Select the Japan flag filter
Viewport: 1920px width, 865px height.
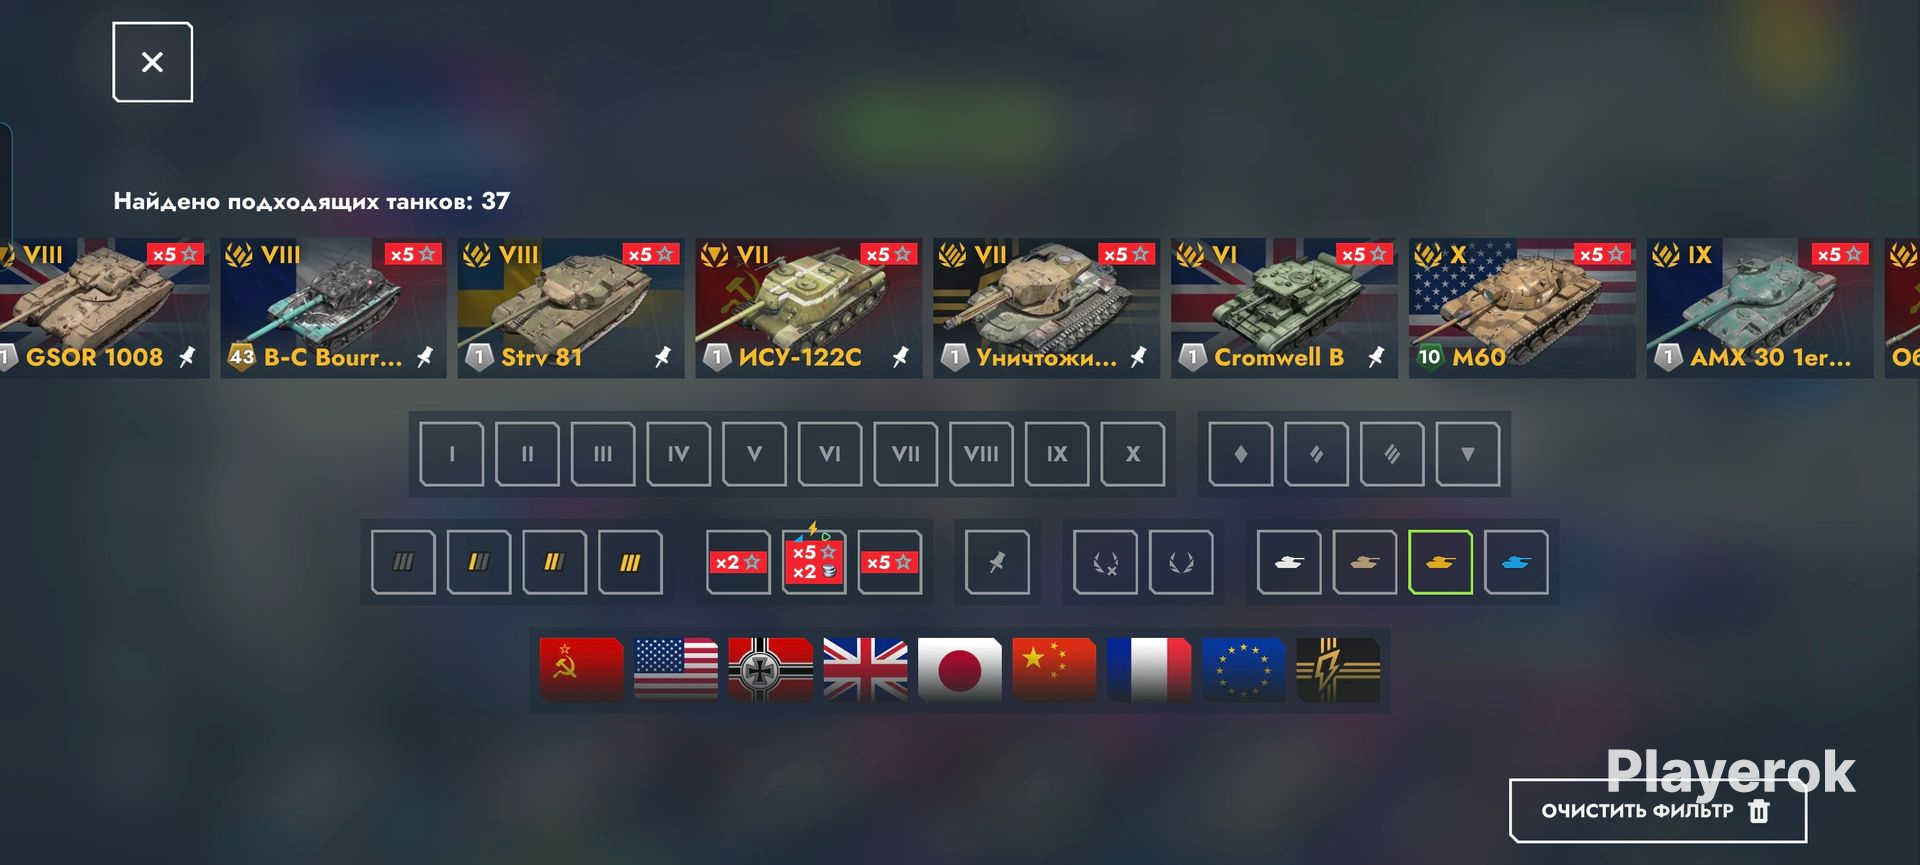(x=959, y=669)
